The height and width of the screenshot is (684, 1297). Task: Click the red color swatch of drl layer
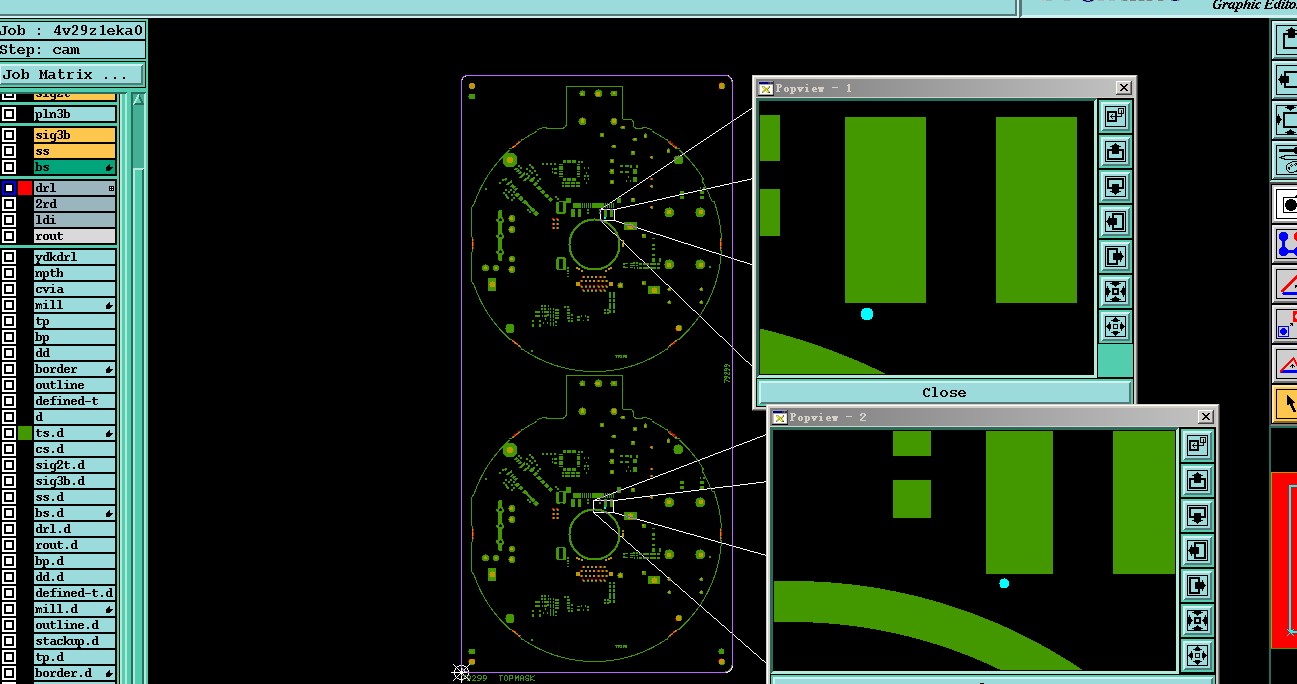point(25,188)
